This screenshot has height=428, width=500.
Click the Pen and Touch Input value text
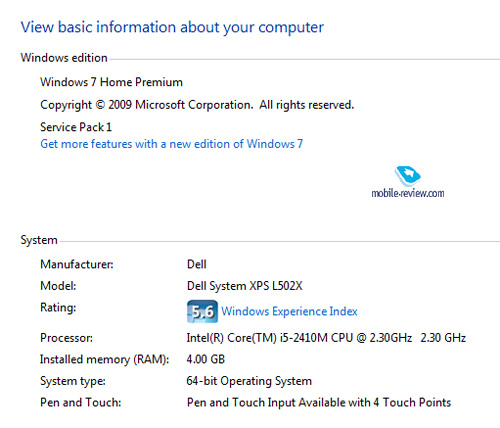pos(319,403)
